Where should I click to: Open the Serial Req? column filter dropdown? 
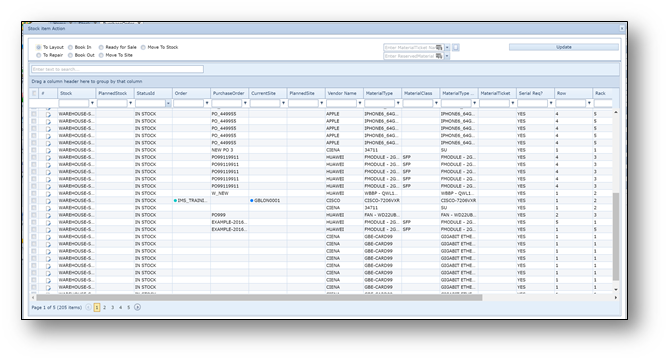[x=551, y=103]
